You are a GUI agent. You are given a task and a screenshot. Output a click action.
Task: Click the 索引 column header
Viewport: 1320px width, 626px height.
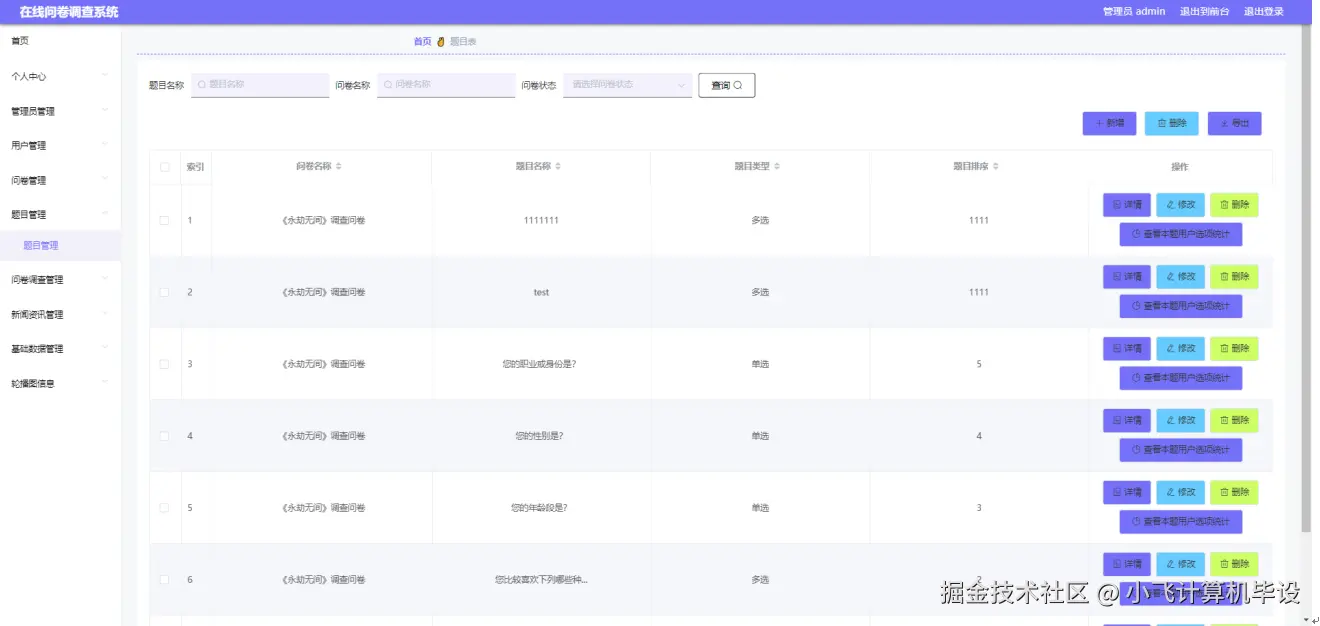click(196, 167)
